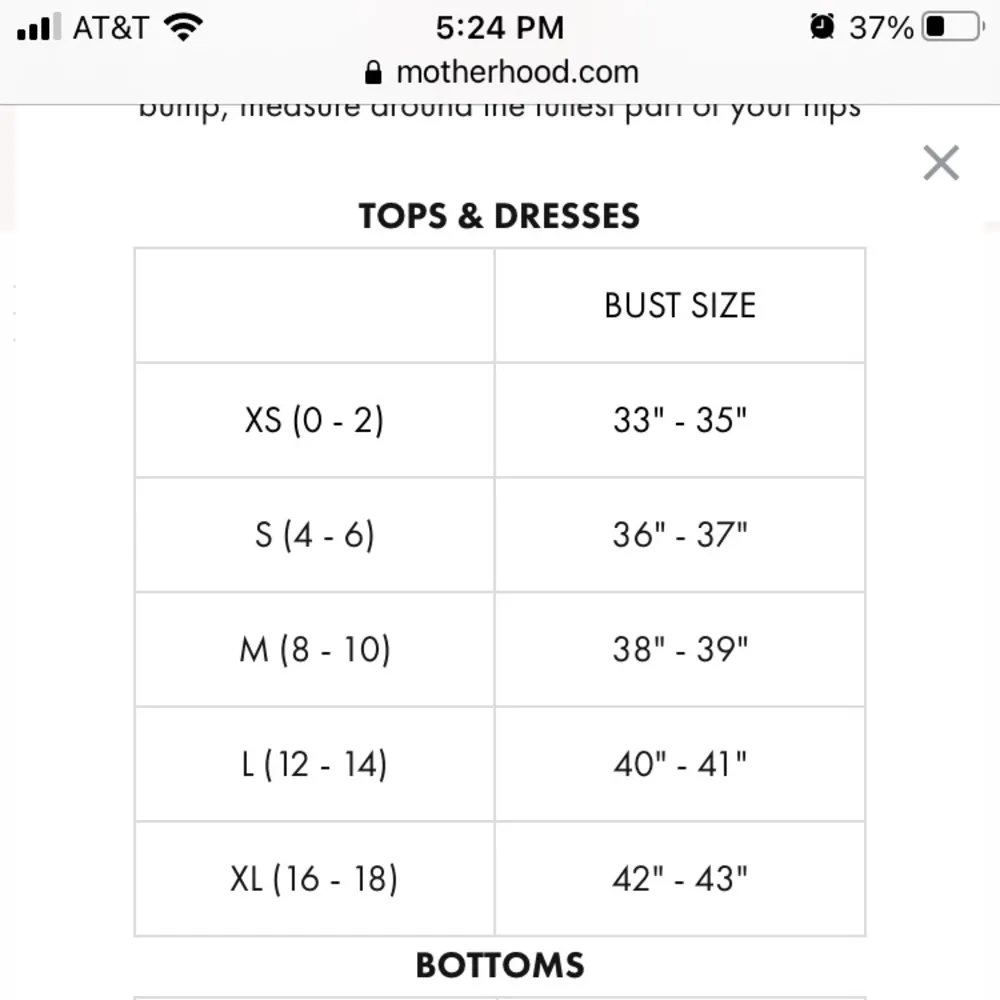Select the S (4 - 6) size row
The height and width of the screenshot is (1000, 1000).
tap(314, 534)
